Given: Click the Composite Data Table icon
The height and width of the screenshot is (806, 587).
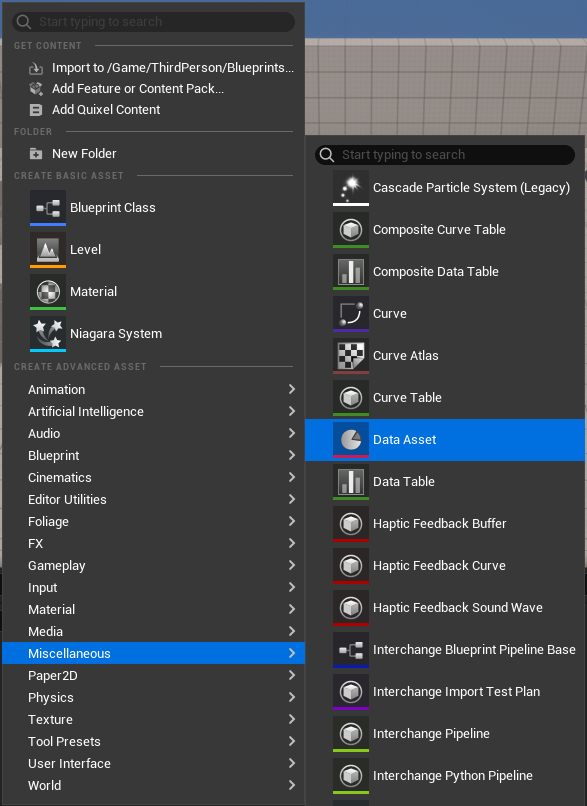Looking at the screenshot, I should pyautogui.click(x=351, y=272).
